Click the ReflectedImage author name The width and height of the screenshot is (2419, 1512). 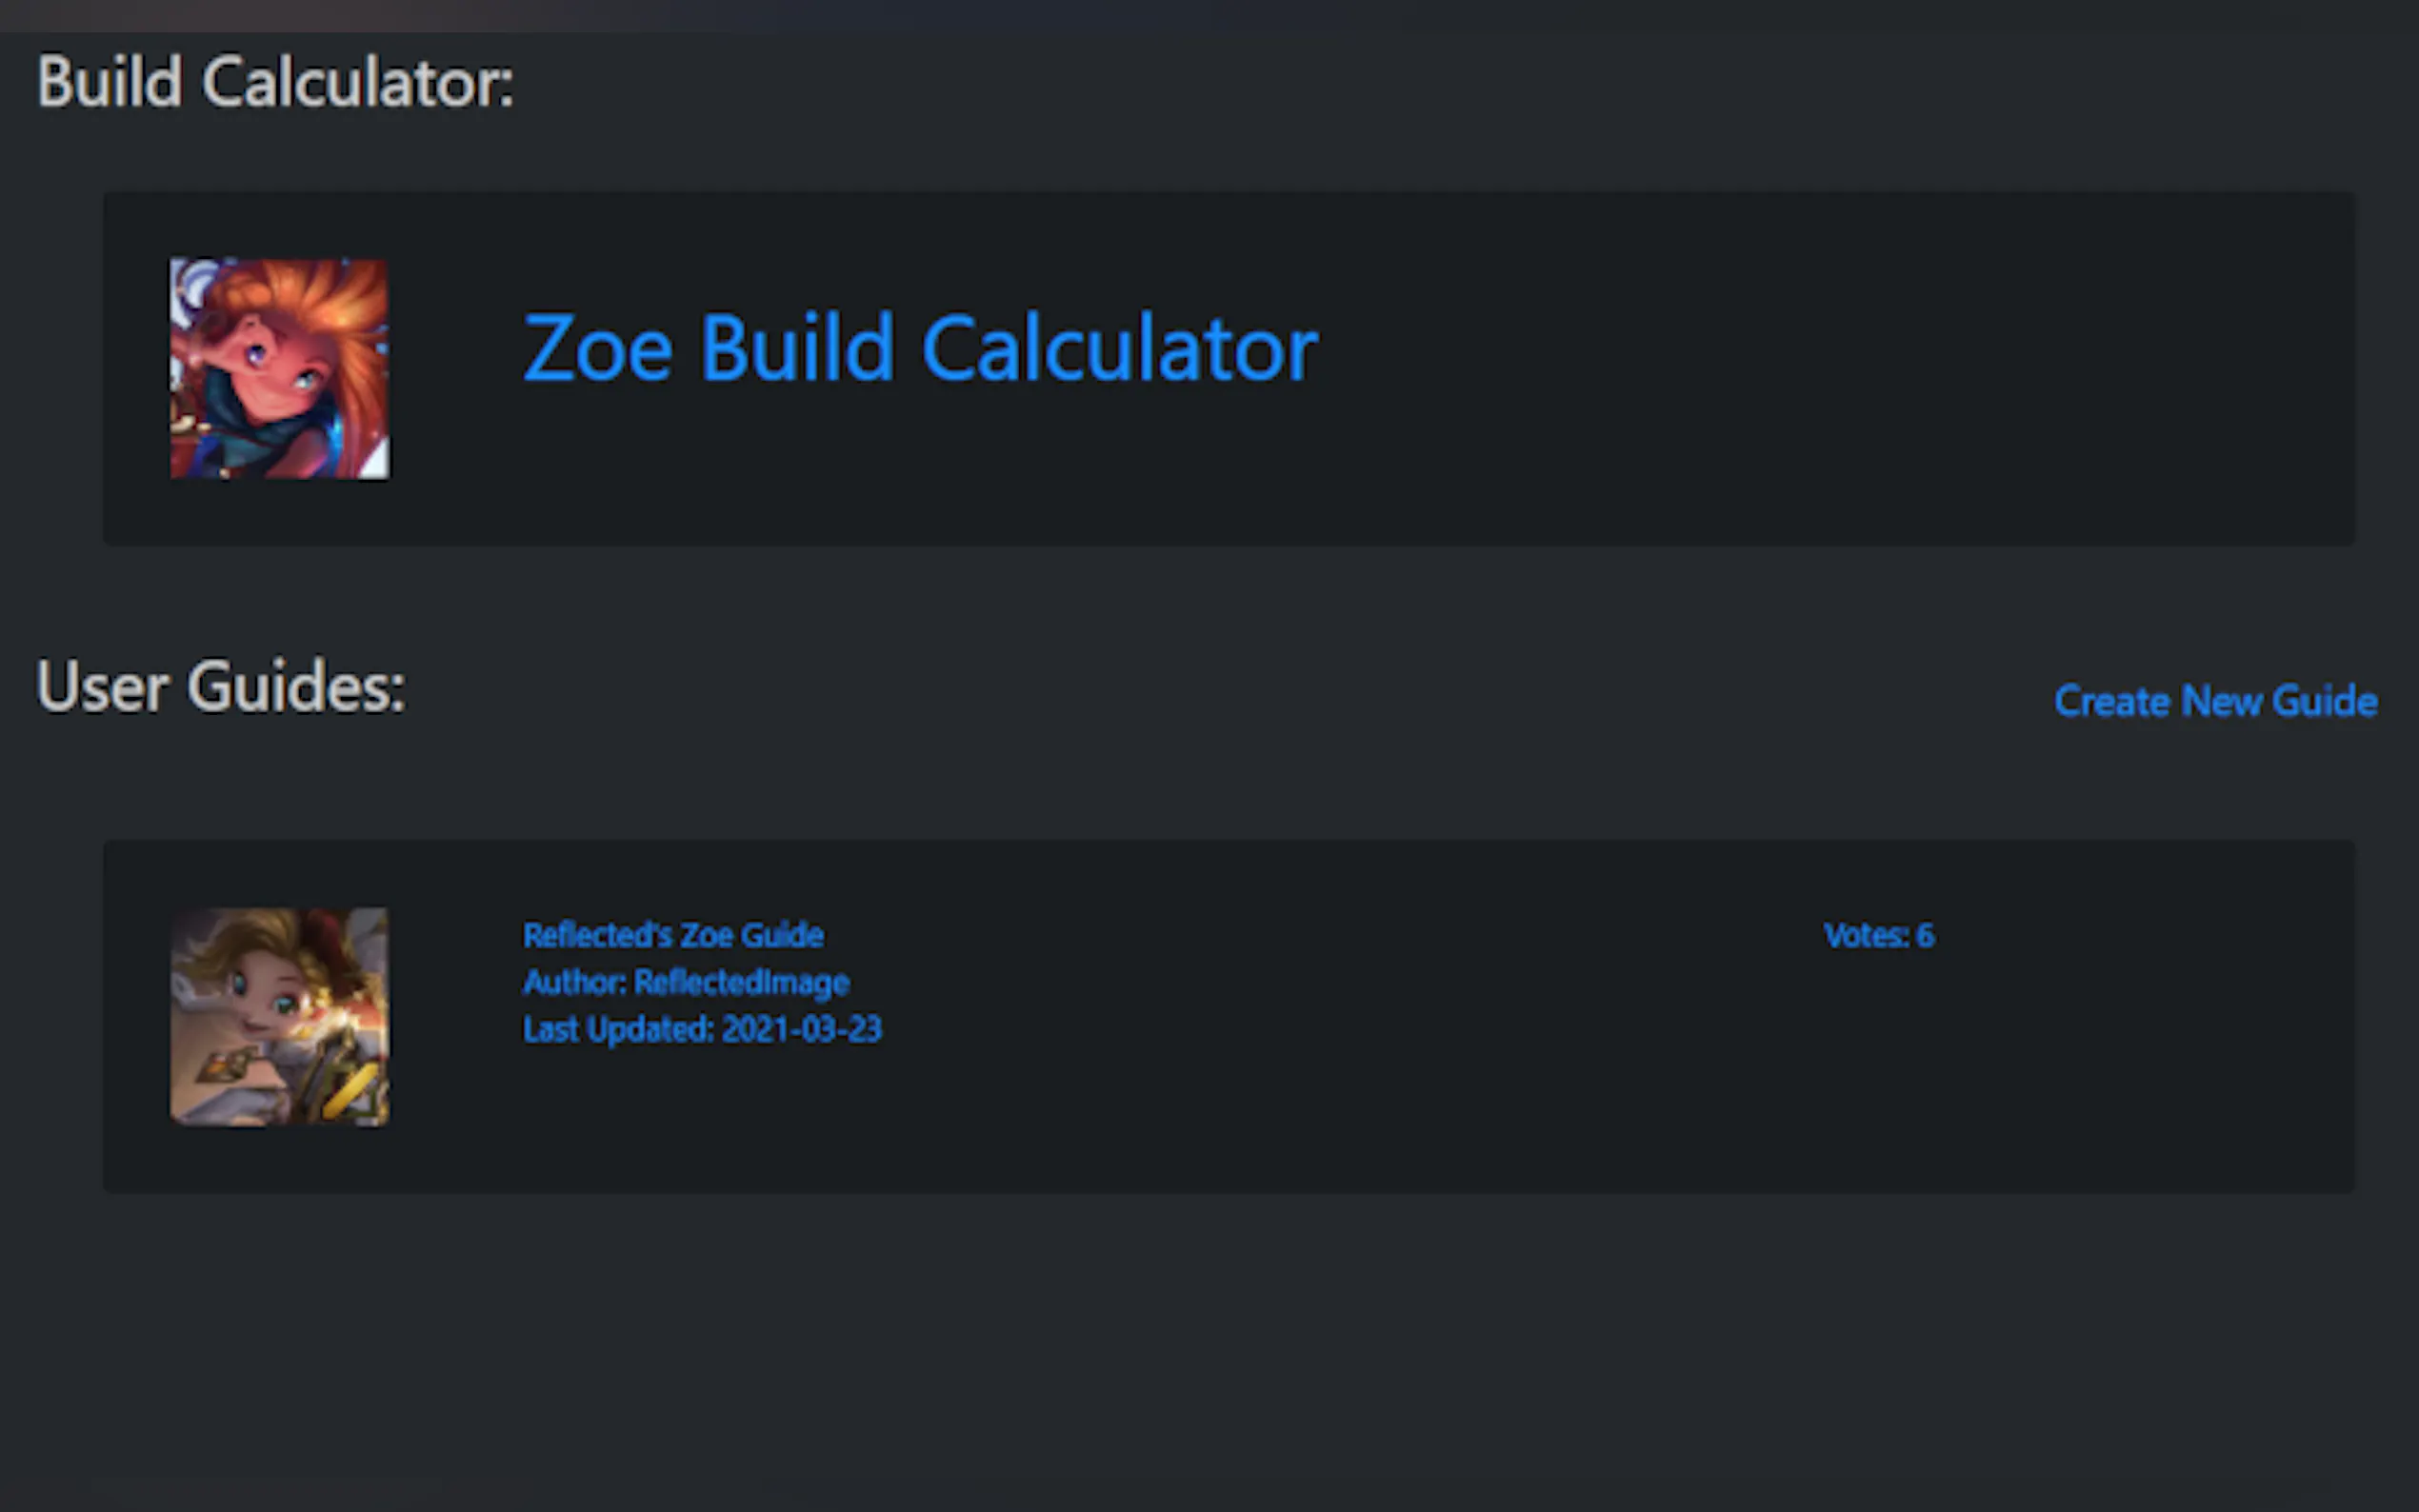click(x=741, y=982)
